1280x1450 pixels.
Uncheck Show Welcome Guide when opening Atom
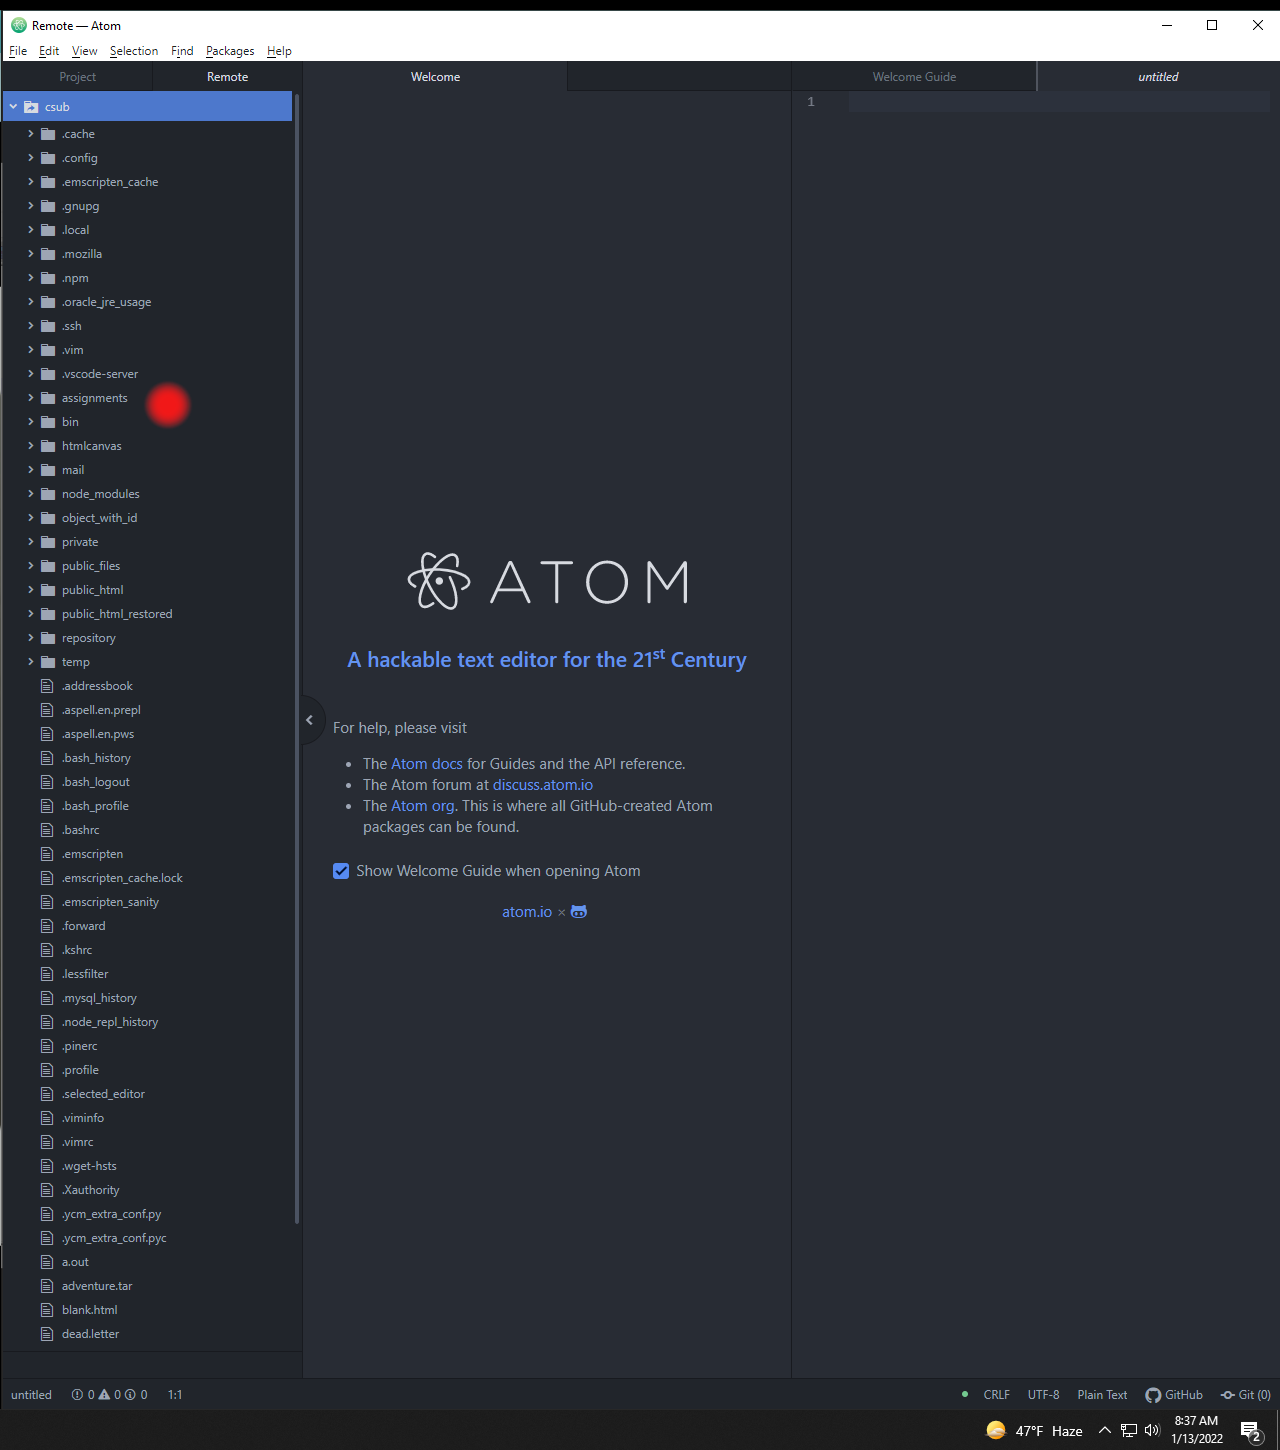click(341, 871)
